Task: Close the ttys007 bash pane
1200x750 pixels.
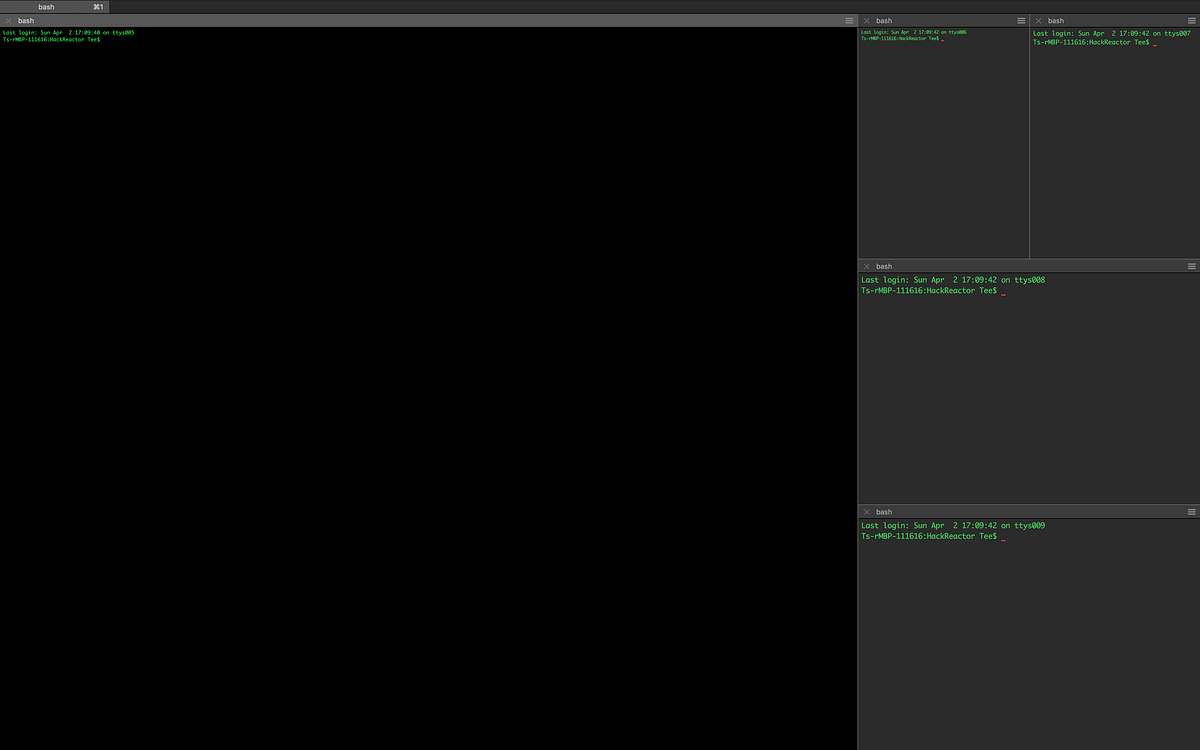Action: click(1036, 20)
